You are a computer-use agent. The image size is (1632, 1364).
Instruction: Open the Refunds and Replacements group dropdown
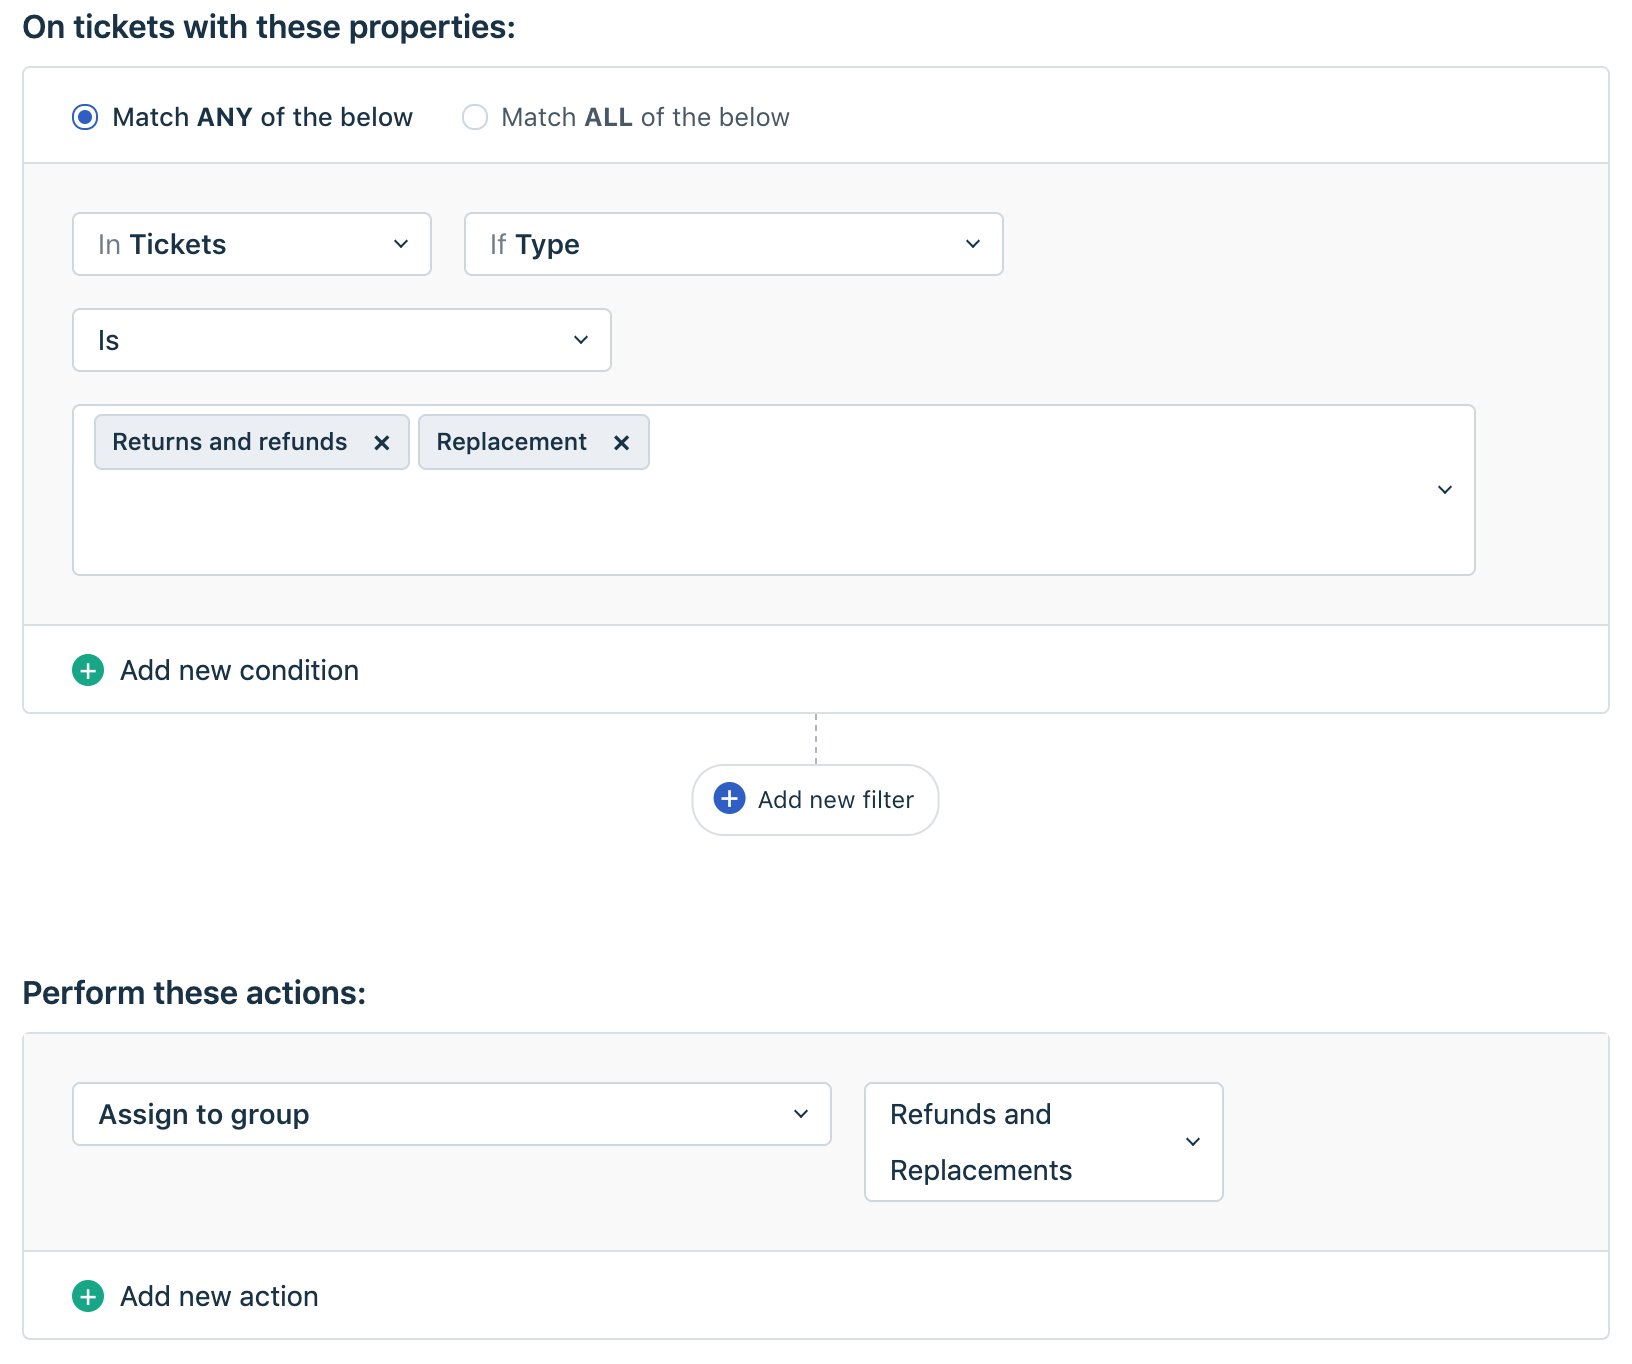pos(1043,1142)
